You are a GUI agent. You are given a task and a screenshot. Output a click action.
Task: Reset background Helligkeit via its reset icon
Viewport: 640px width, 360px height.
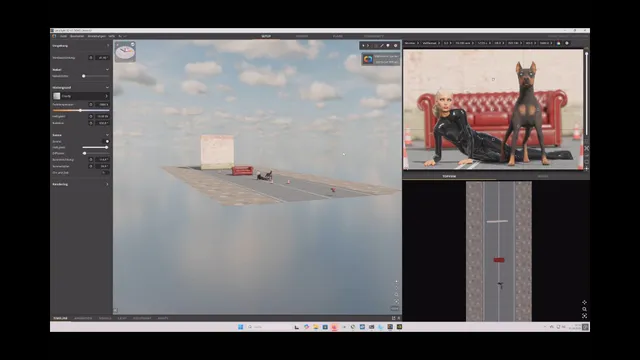click(x=91, y=117)
